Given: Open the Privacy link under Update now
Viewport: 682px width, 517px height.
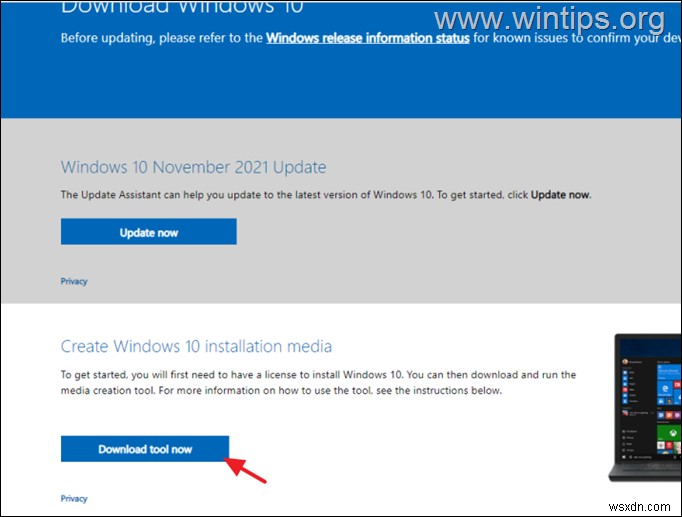Looking at the screenshot, I should point(74,281).
